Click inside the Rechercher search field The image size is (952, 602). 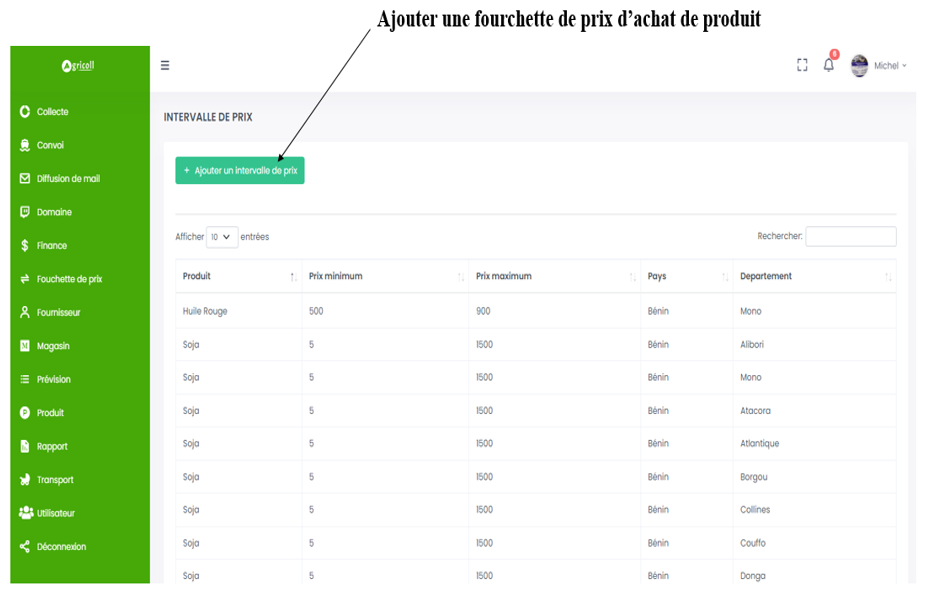point(851,236)
